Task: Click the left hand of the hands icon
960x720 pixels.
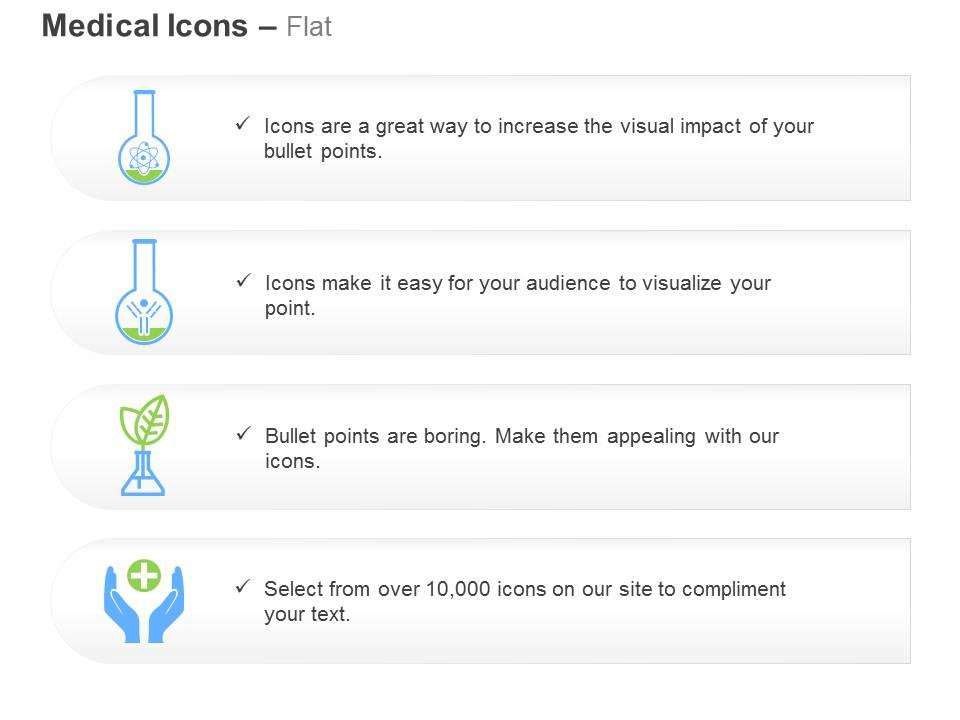Action: (x=122, y=605)
